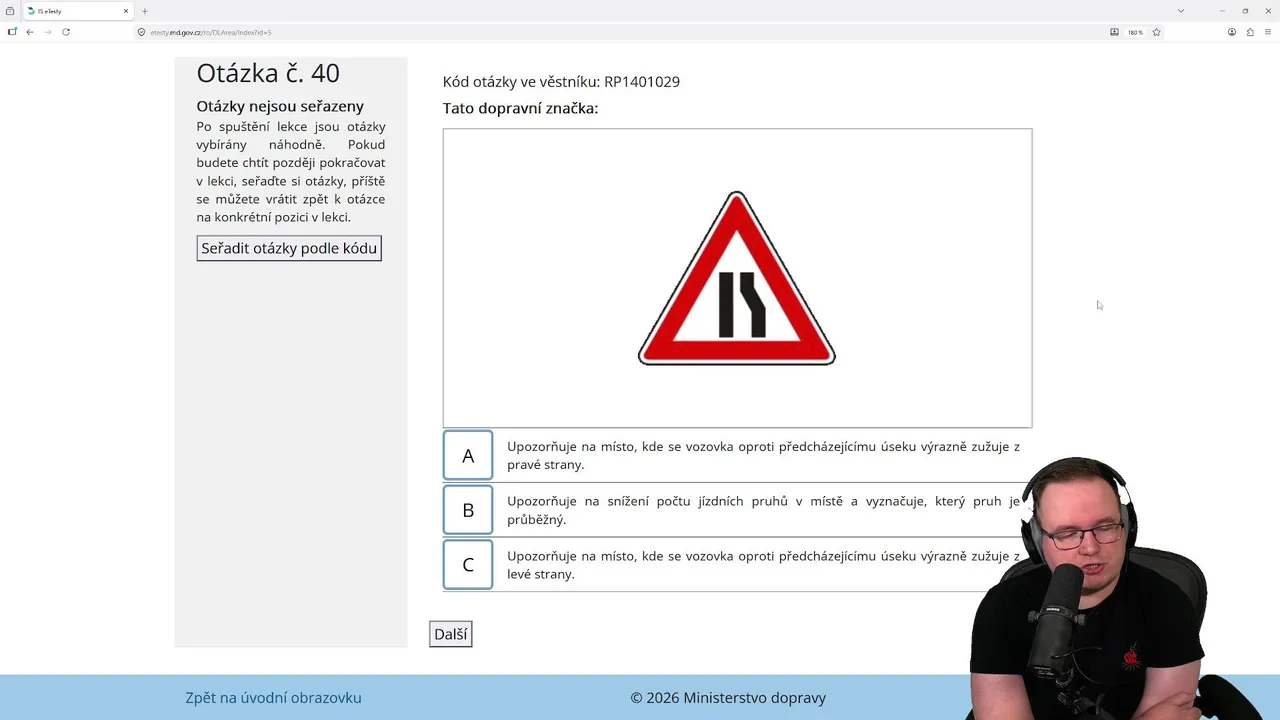
Task: Select answer A box
Action: [468, 456]
